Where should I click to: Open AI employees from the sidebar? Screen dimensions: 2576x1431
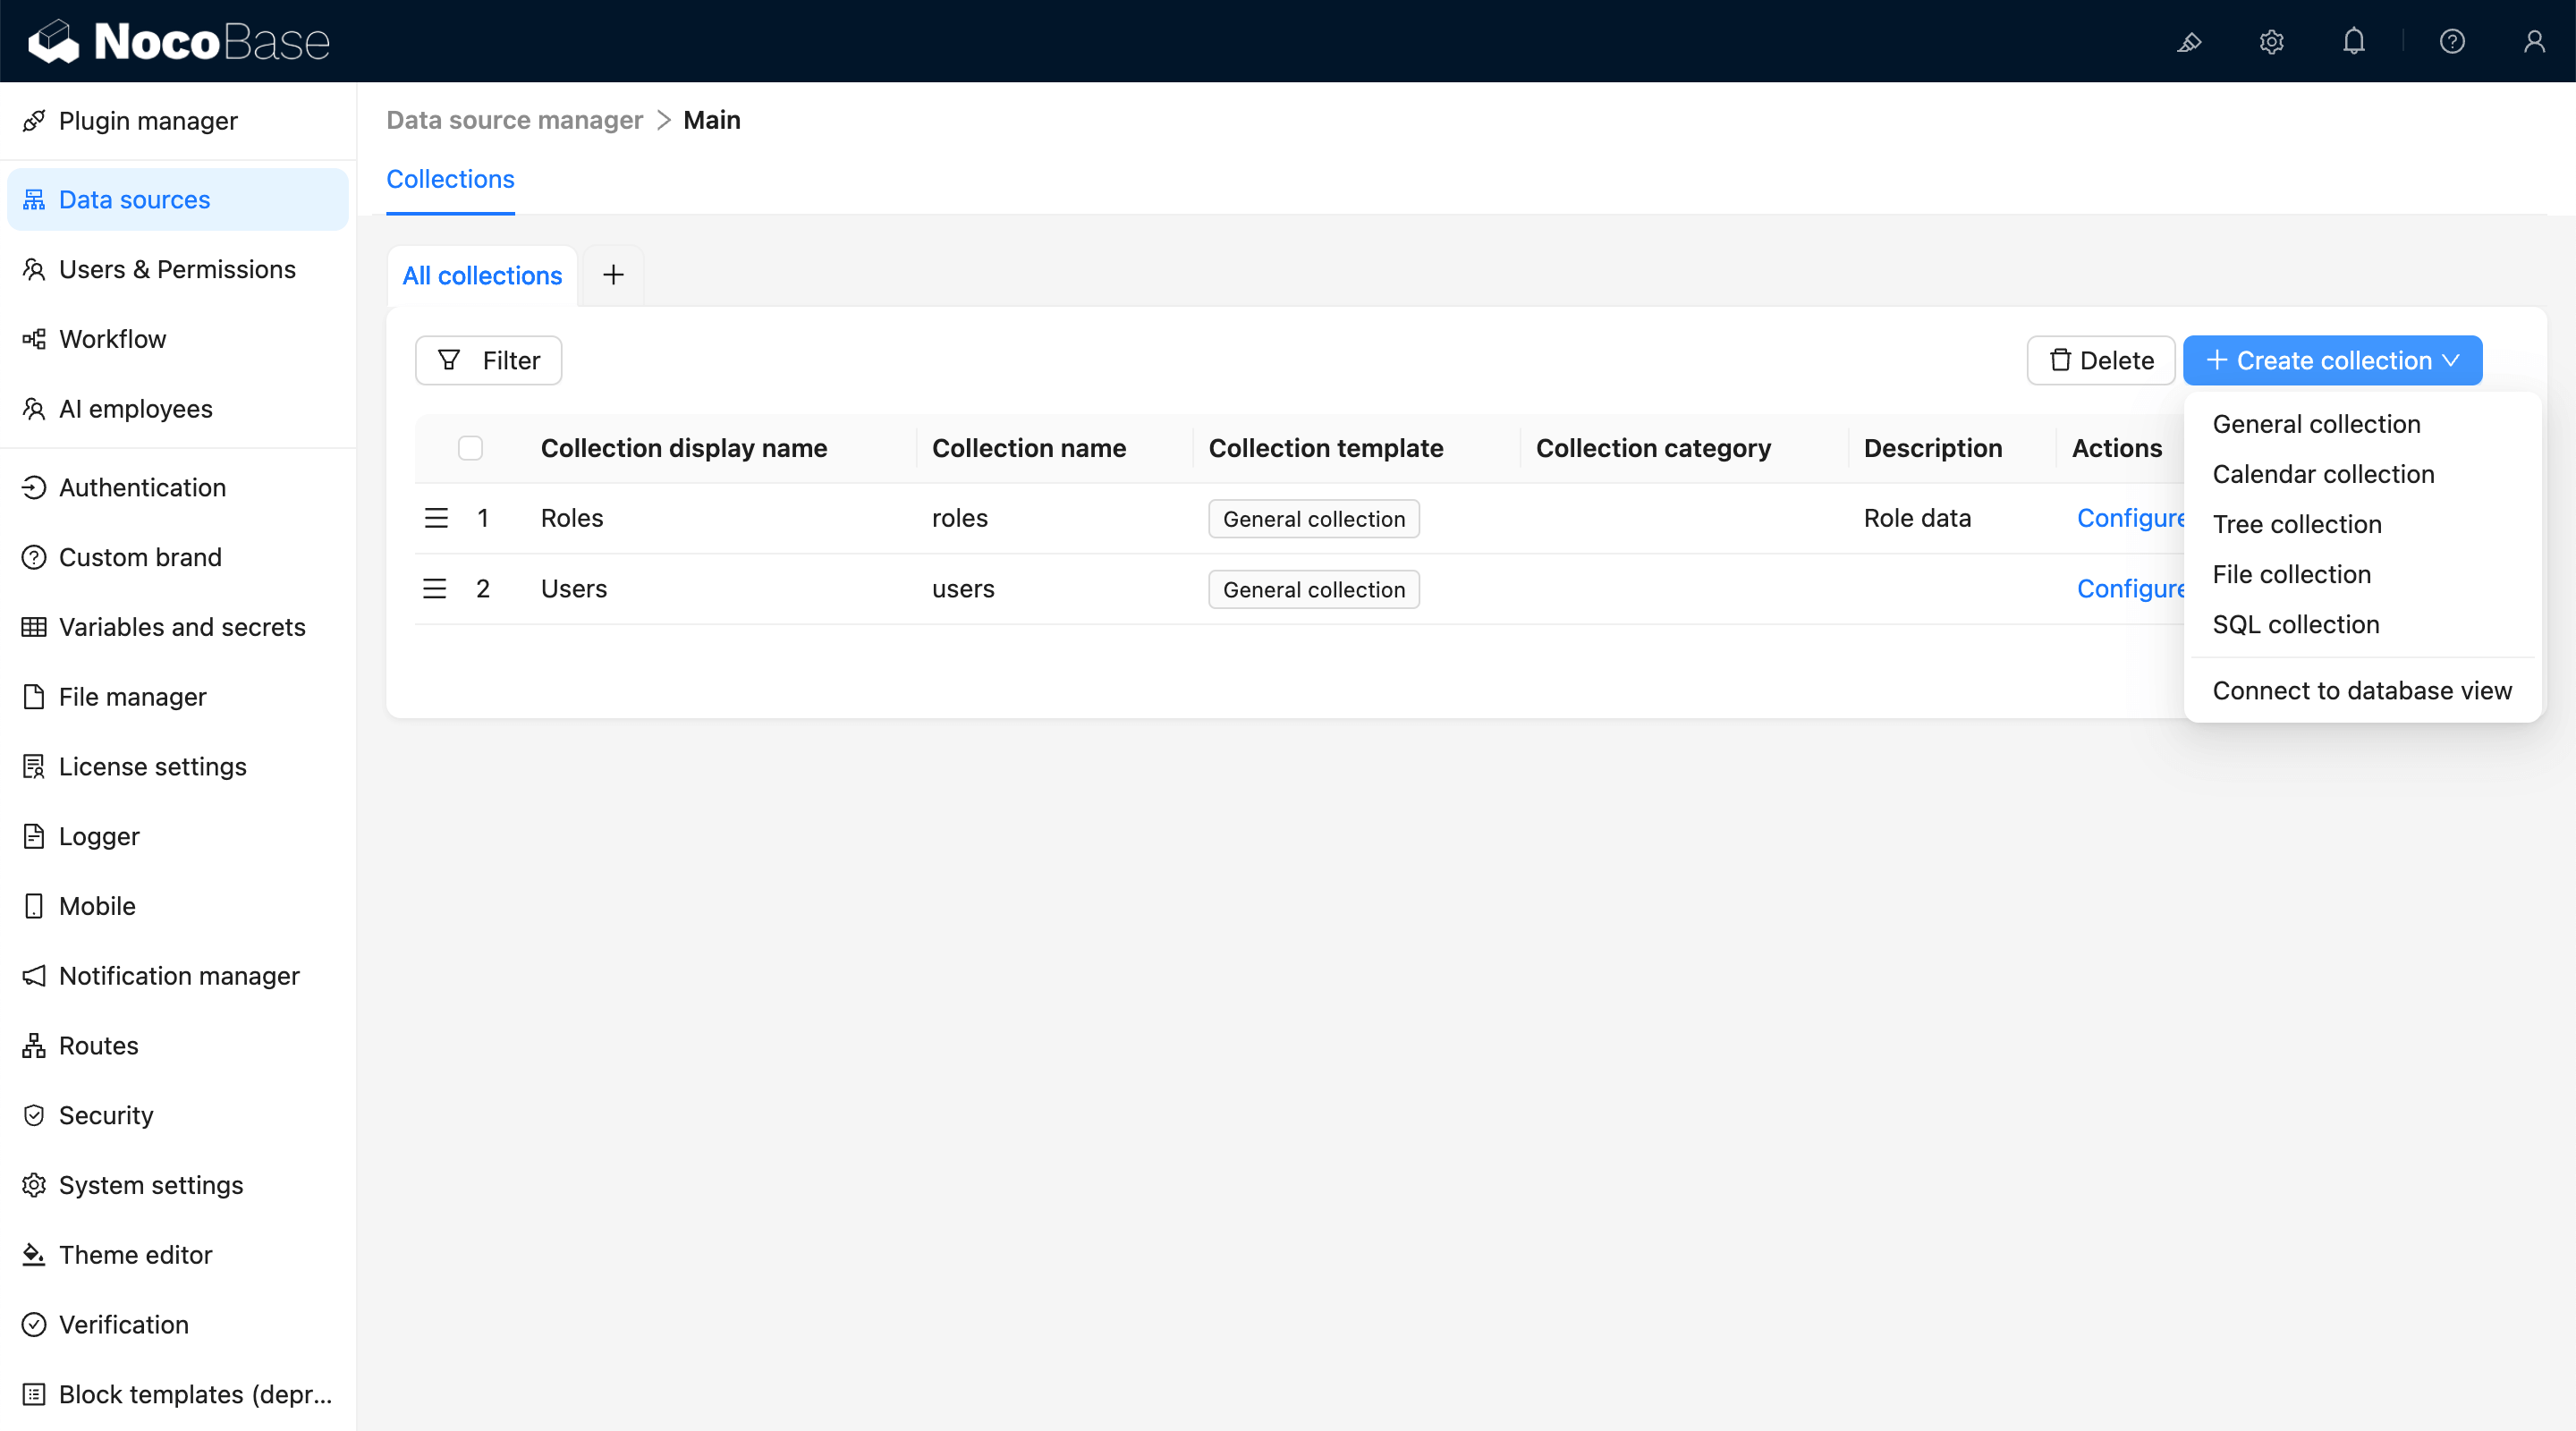click(x=135, y=408)
